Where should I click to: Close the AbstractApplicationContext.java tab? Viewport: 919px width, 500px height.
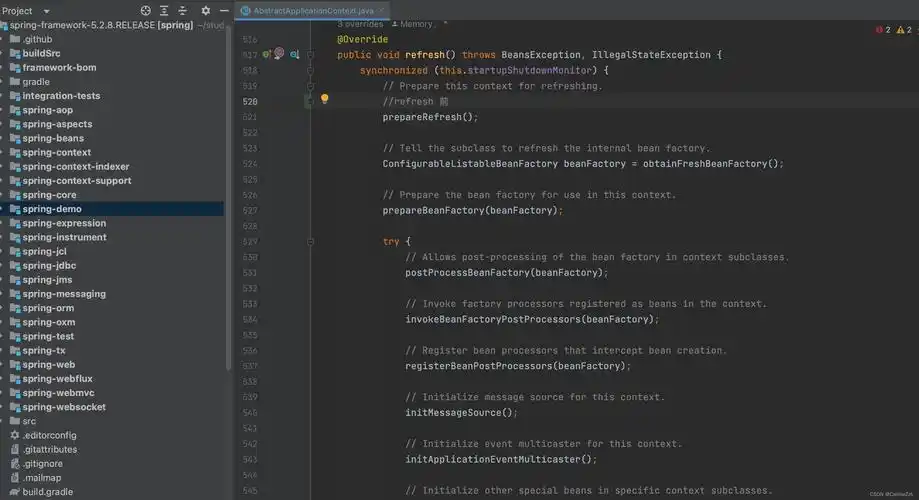click(x=381, y=10)
